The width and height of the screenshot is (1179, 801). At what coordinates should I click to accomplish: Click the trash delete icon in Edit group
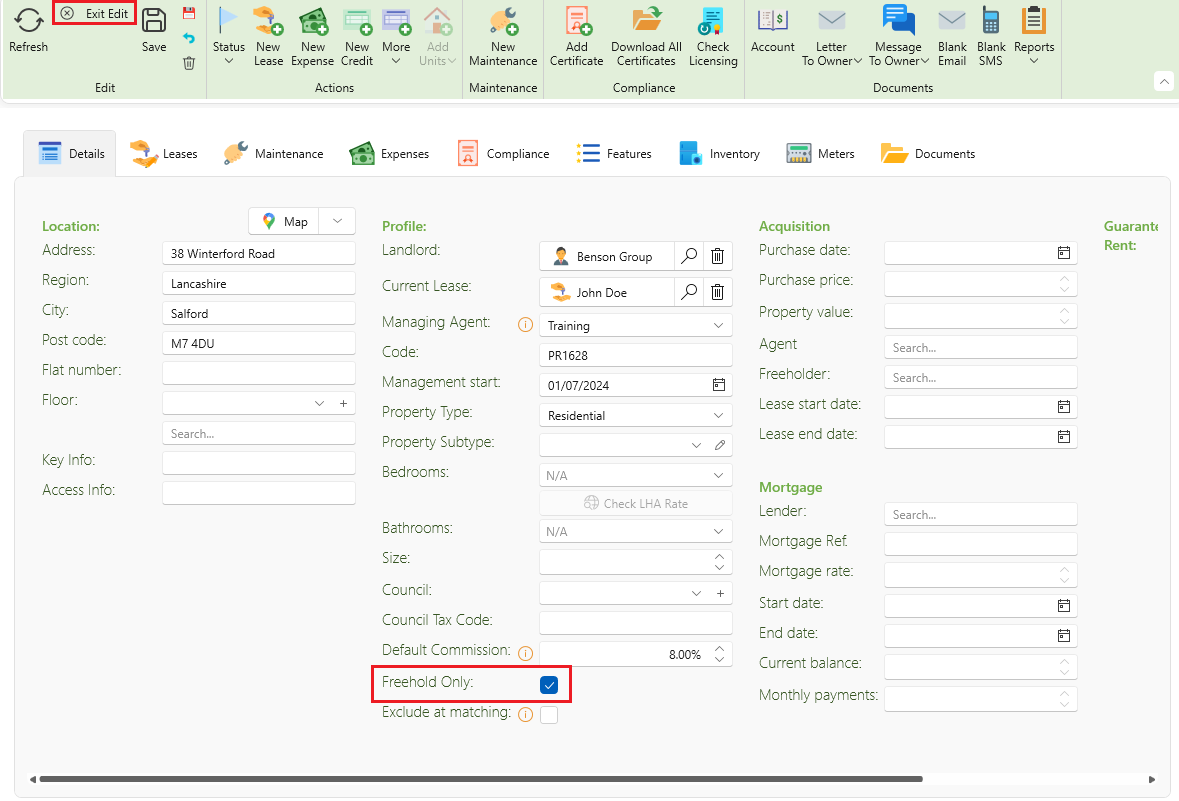189,63
